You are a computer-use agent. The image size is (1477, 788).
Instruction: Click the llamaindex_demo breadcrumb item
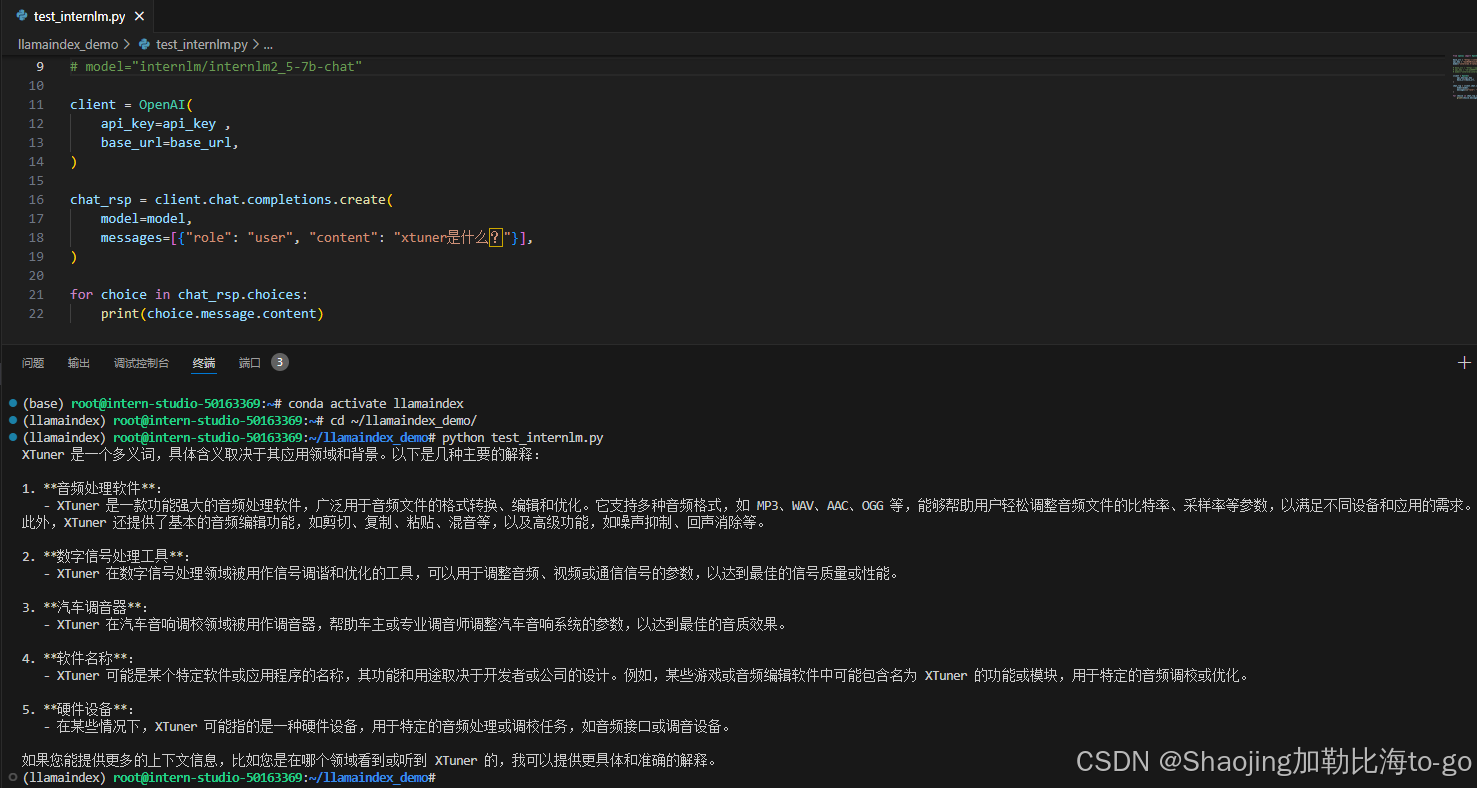tap(67, 44)
